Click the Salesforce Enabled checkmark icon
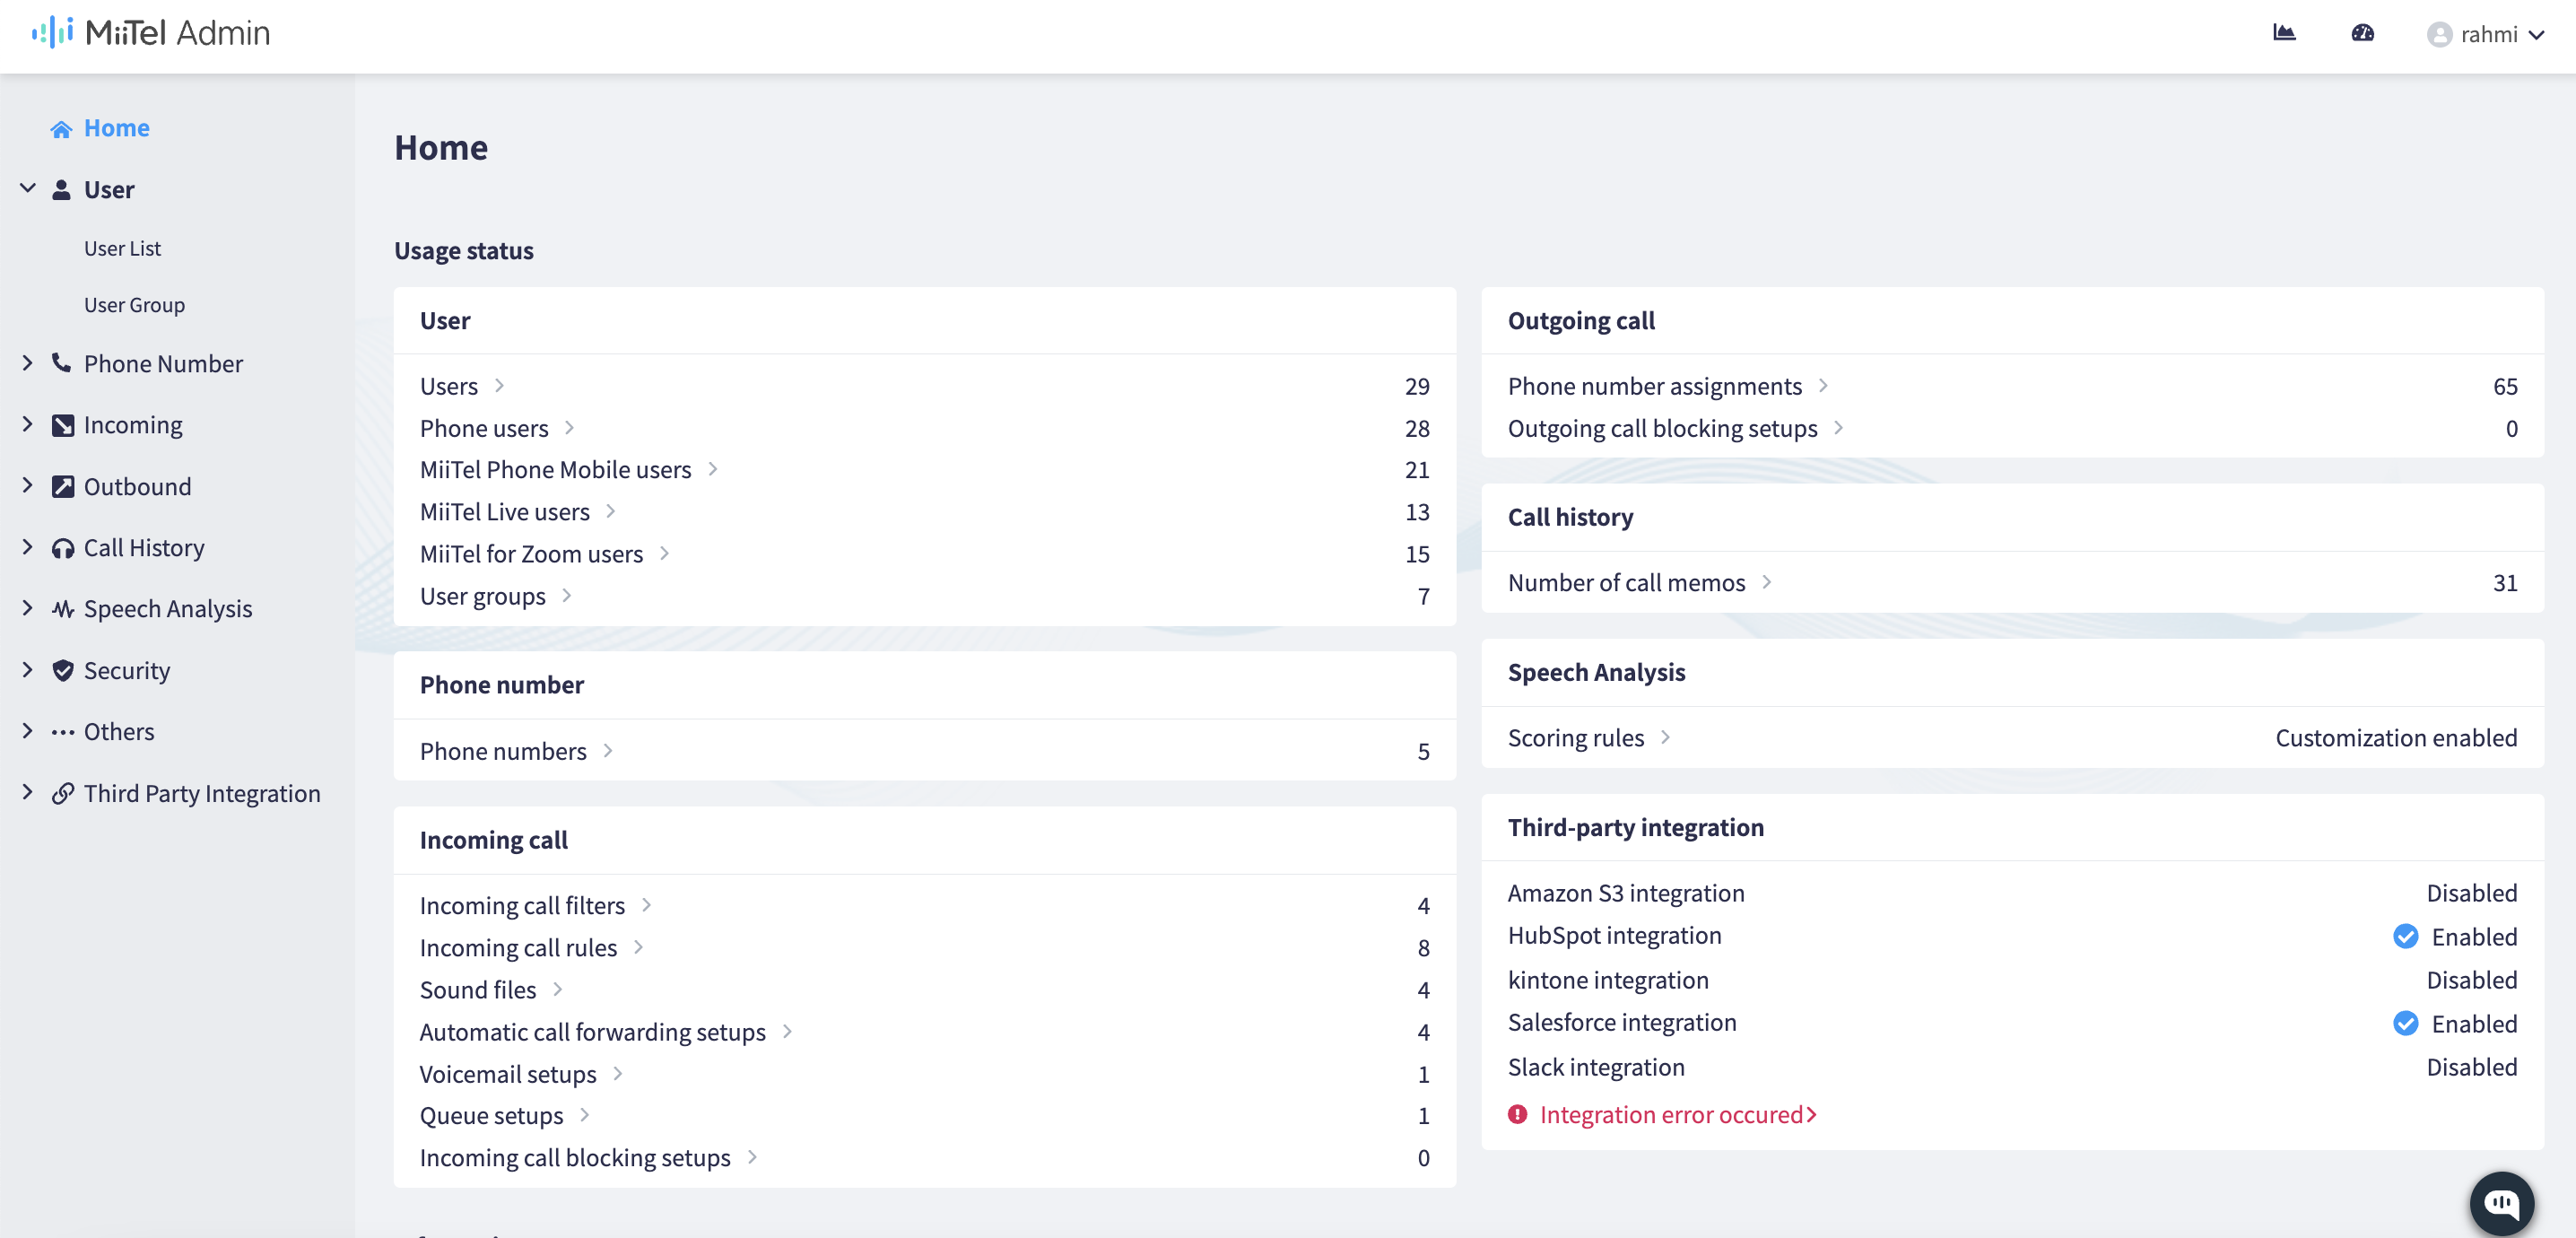Viewport: 2576px width, 1238px height. (x=2406, y=1023)
